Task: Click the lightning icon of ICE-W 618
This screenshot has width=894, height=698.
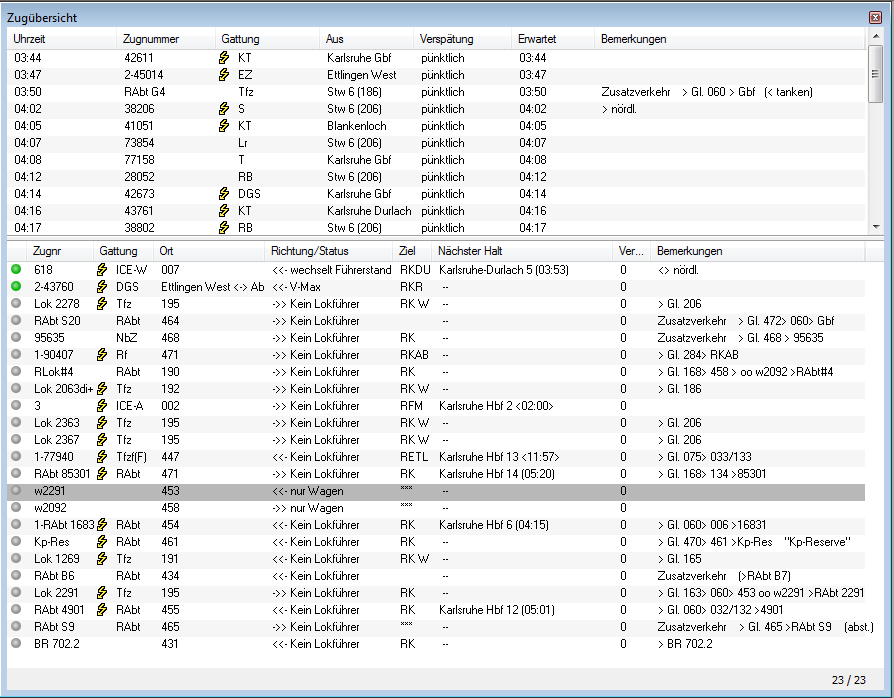Action: 102,270
